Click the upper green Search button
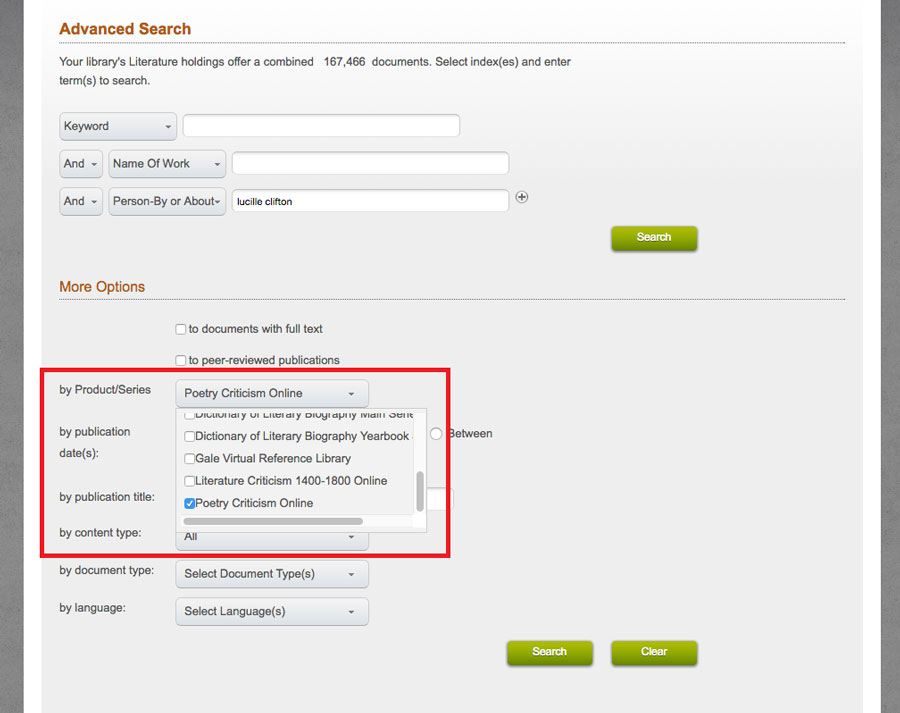Image resolution: width=900 pixels, height=713 pixels. pyautogui.click(x=653, y=238)
